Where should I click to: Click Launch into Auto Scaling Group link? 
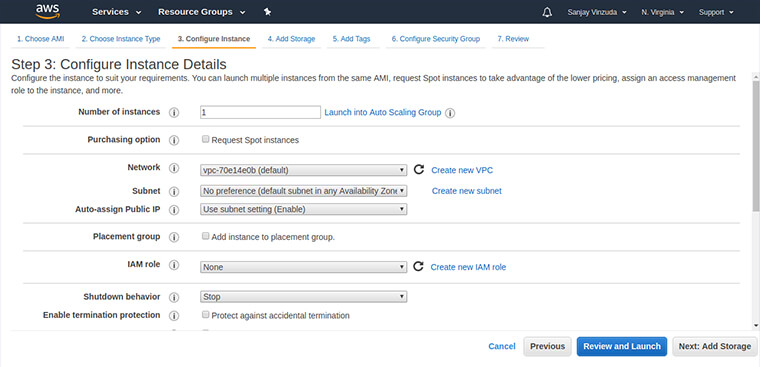(x=383, y=112)
